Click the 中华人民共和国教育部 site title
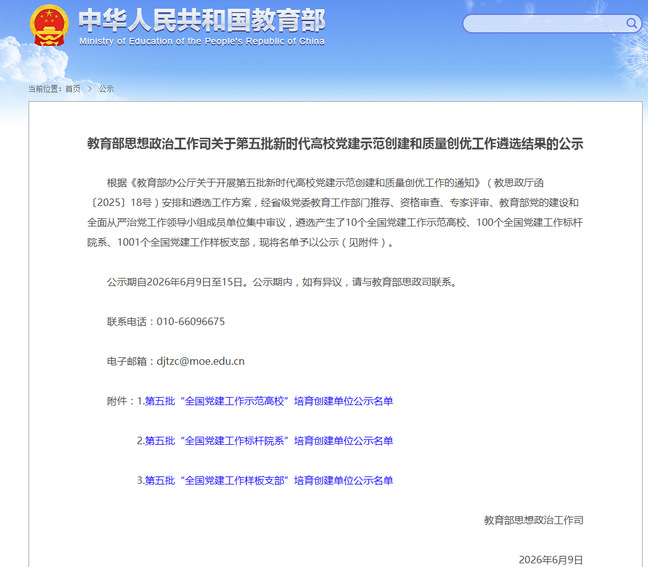This screenshot has height=567, width=648. [x=202, y=21]
